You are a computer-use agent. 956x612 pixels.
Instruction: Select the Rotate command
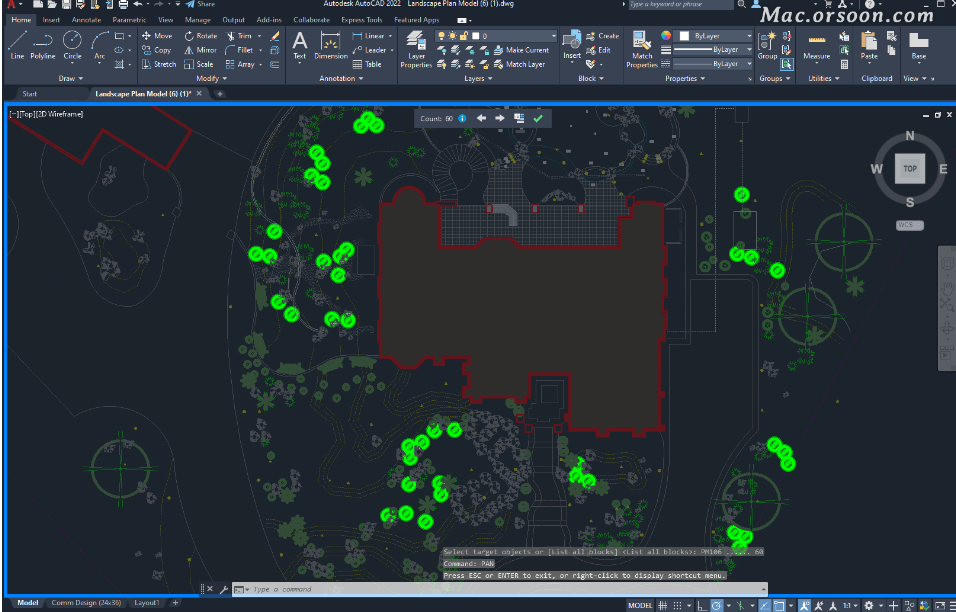click(x=201, y=36)
